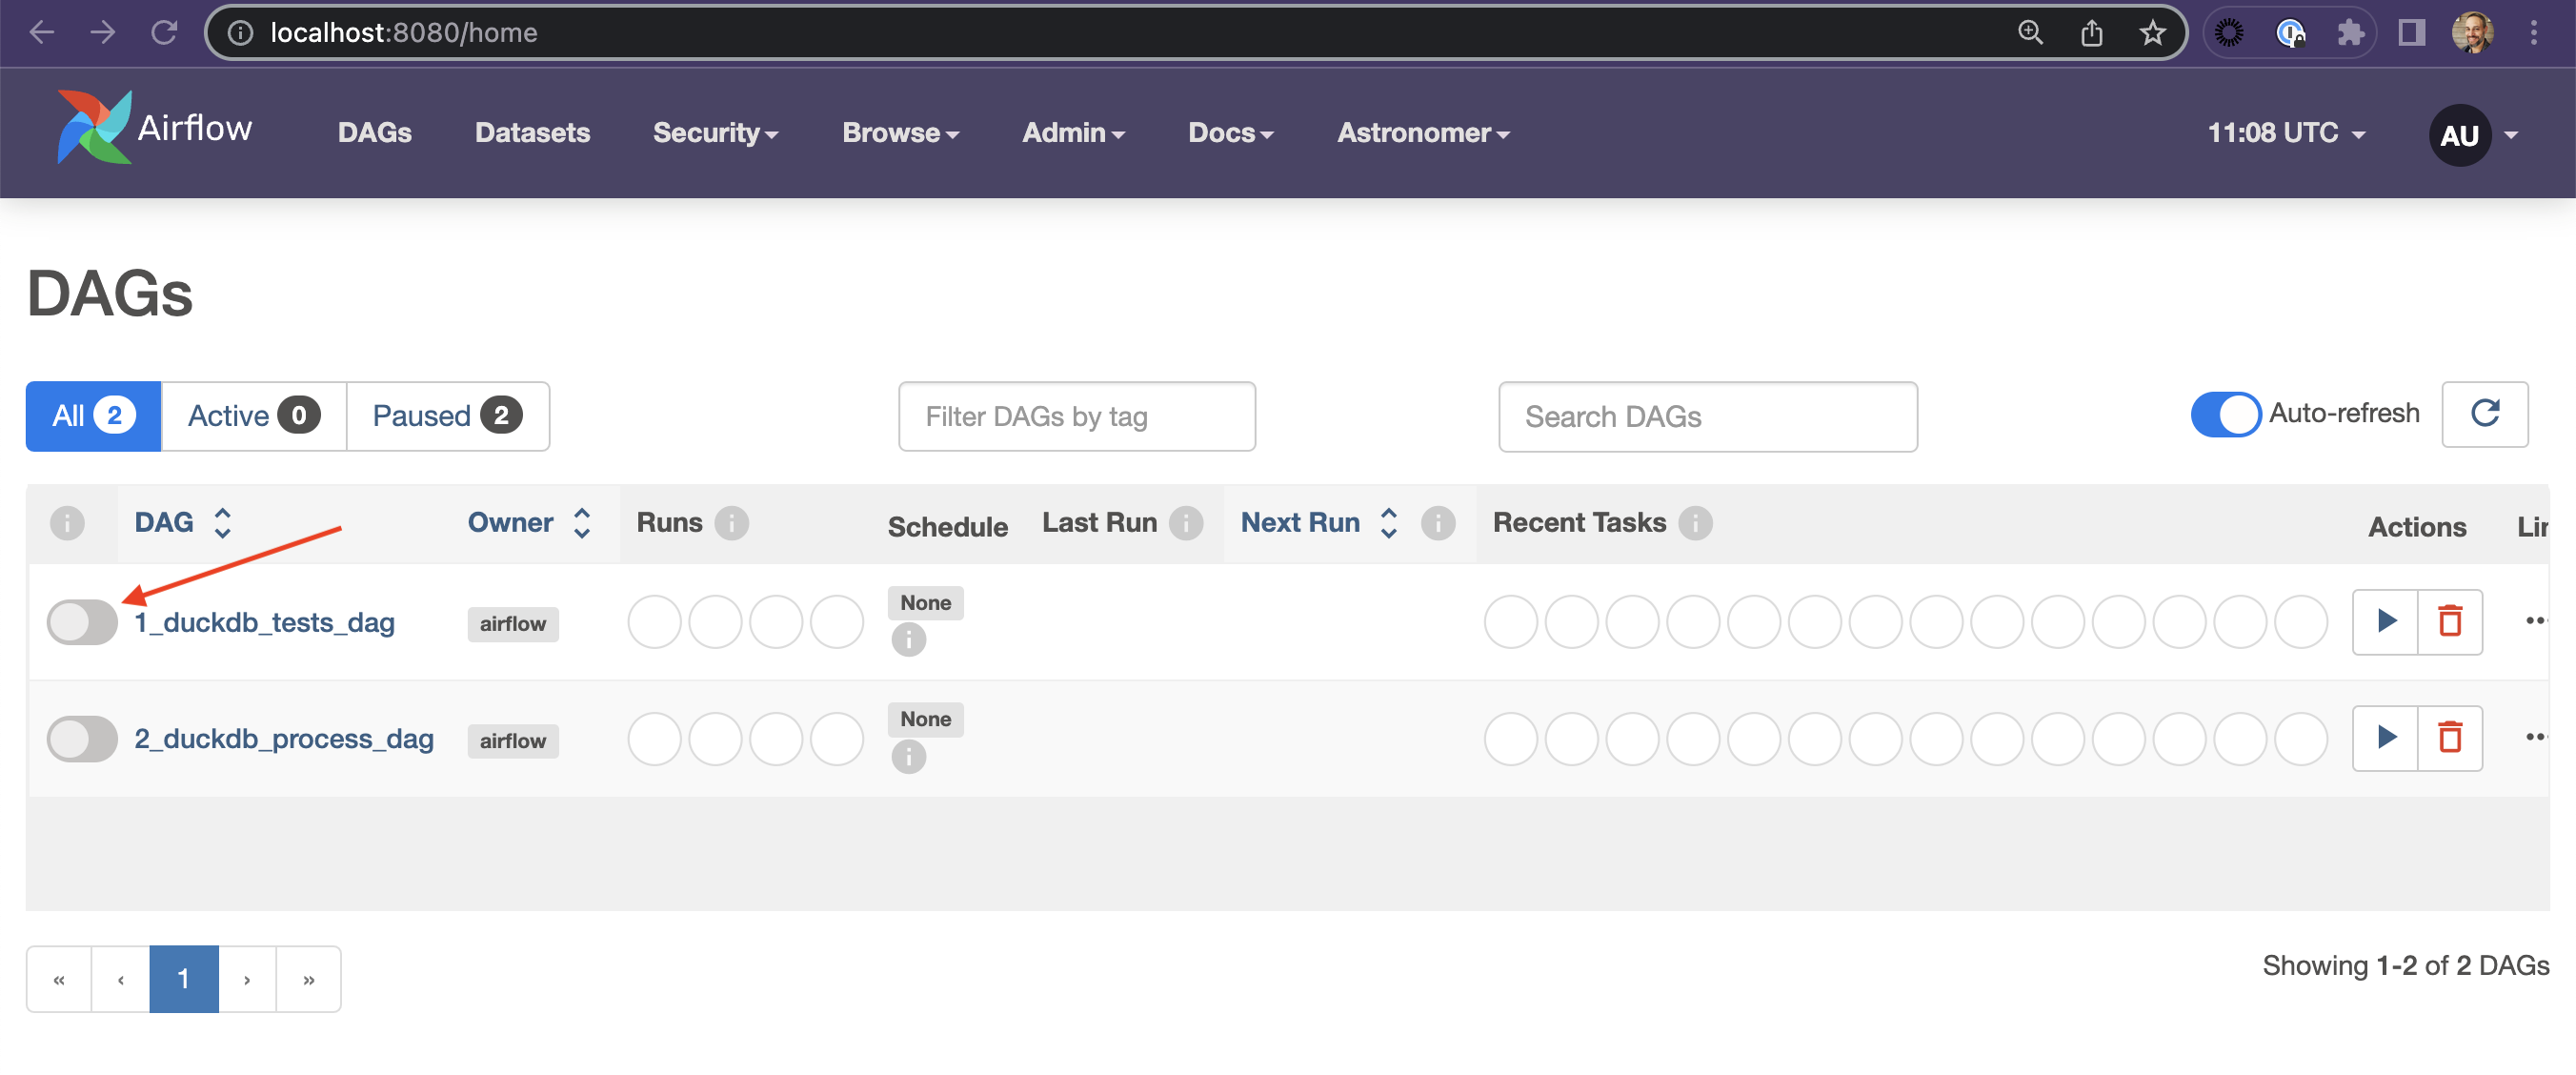Disable the Auto-refresh switch
This screenshot has height=1075, width=2576.
(2225, 414)
